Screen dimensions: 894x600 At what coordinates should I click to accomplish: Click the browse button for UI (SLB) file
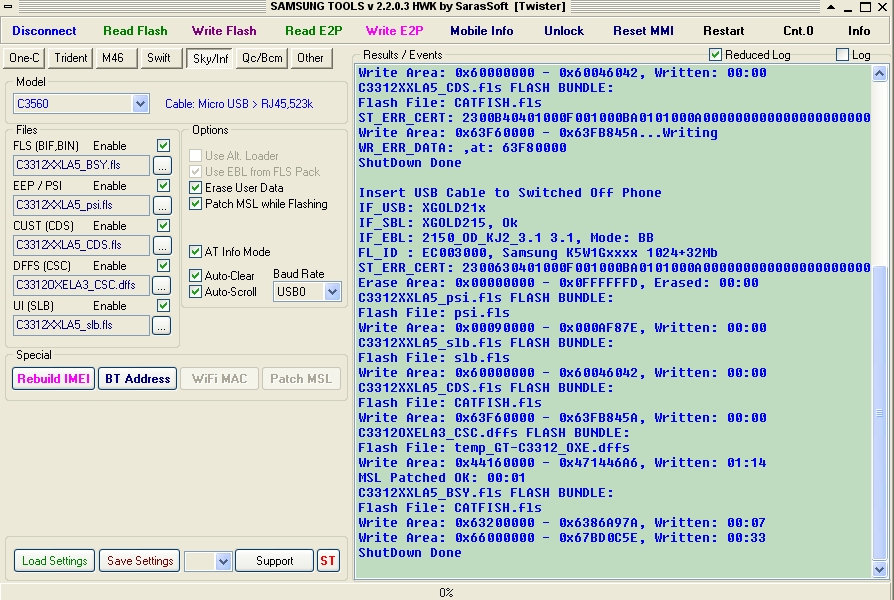(162, 325)
